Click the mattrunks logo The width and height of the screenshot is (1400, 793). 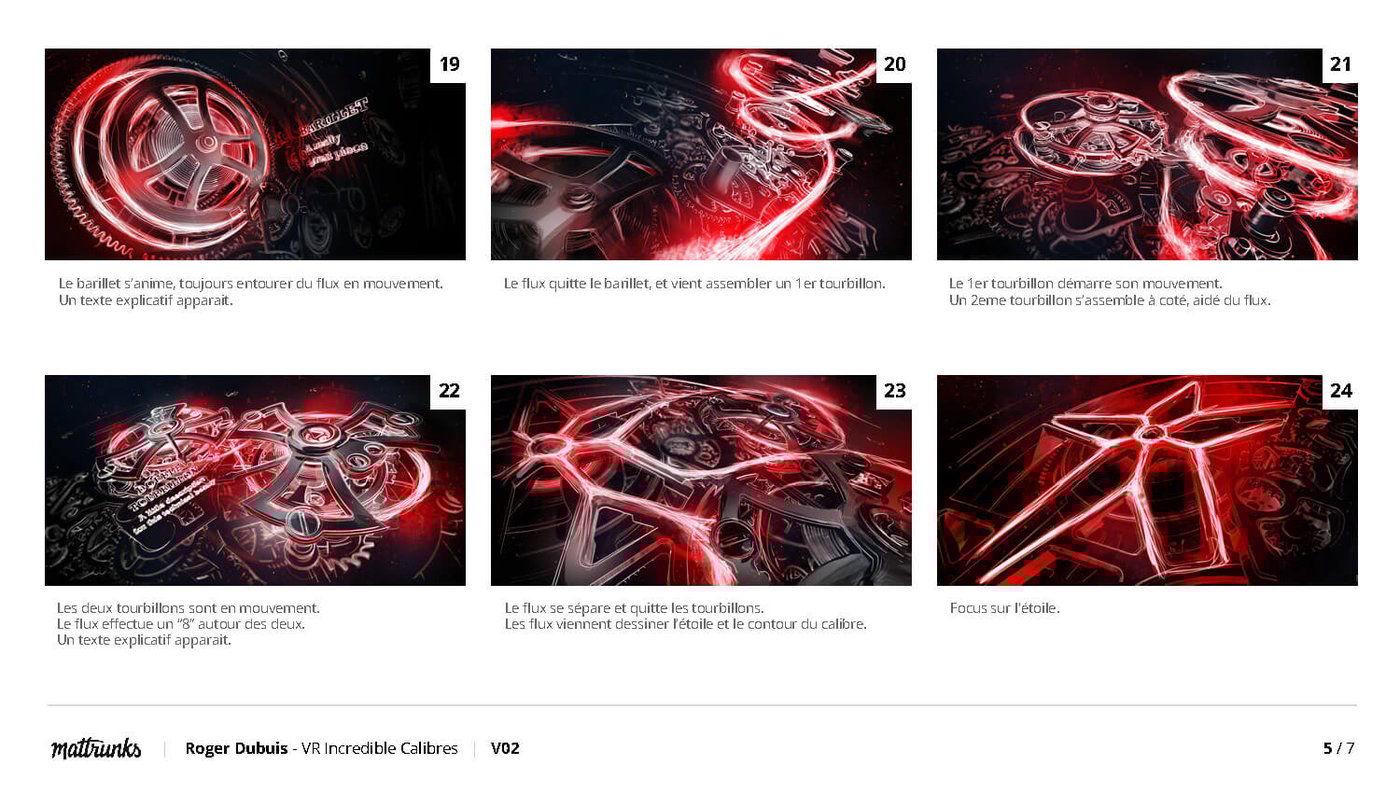[x=96, y=749]
